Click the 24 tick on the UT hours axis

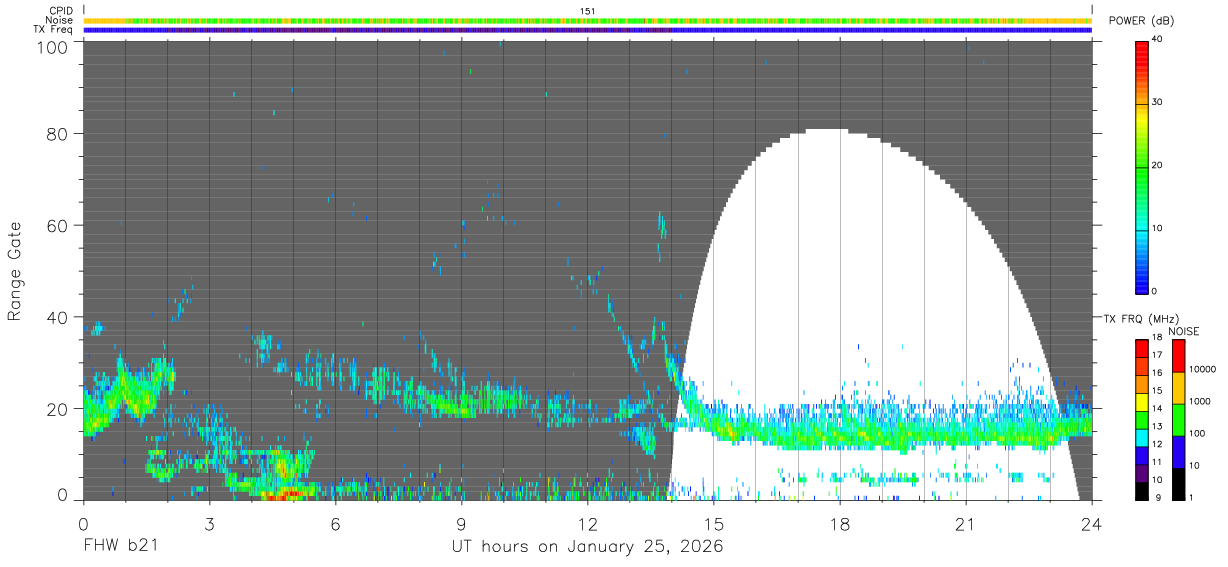[x=1092, y=522]
